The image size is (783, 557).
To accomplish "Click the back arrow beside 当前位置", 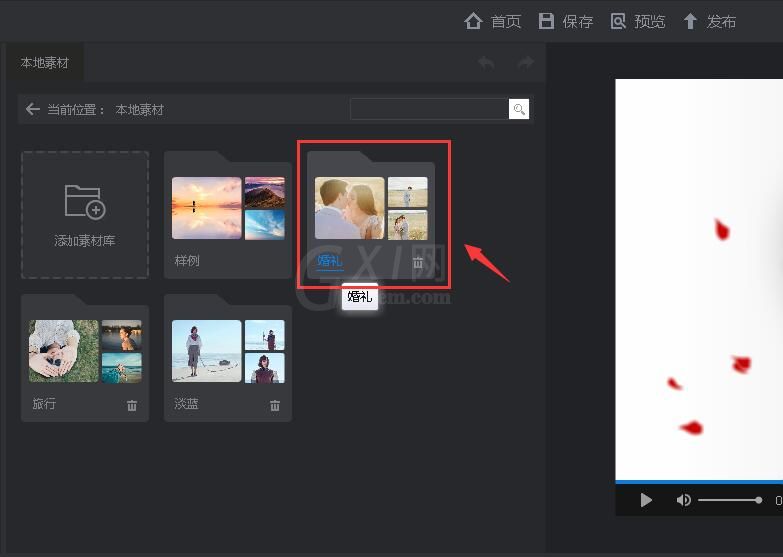I will pyautogui.click(x=33, y=109).
